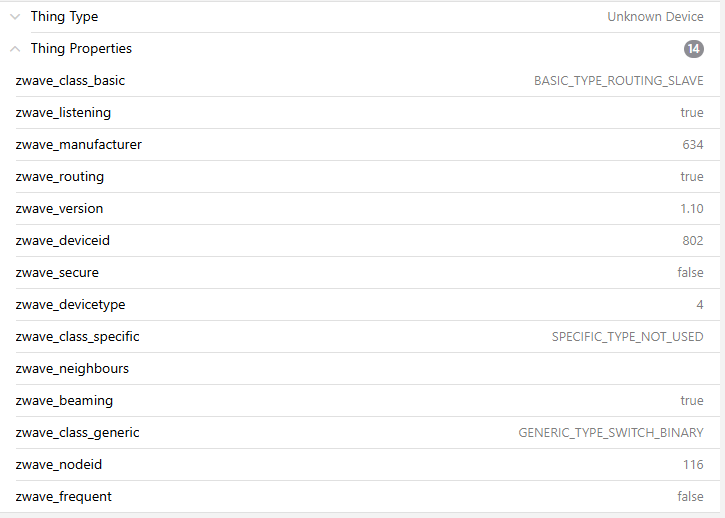Click the Thing Type header label

64,17
